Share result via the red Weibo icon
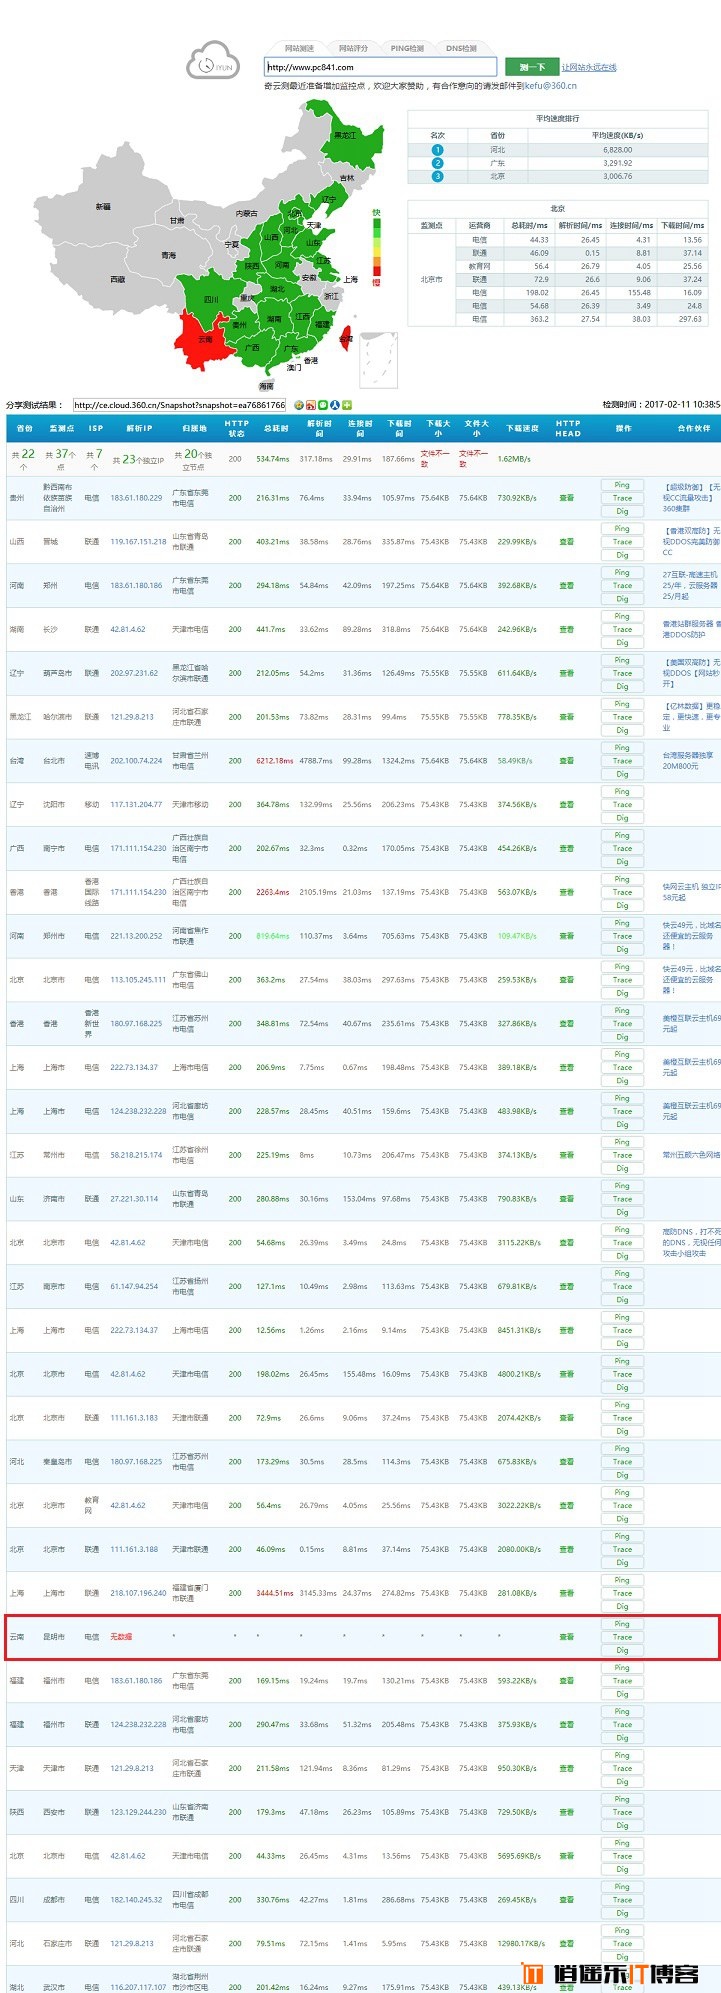This screenshot has width=721, height=1993. pyautogui.click(x=311, y=405)
